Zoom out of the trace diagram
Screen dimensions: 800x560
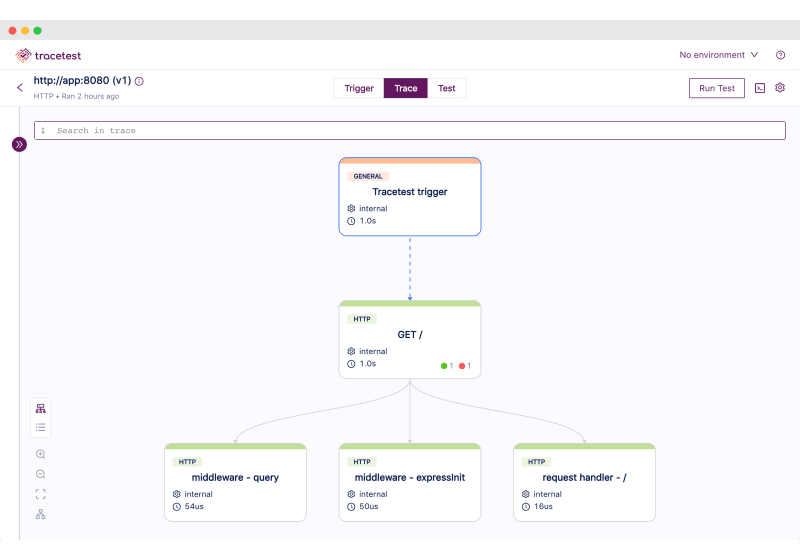click(x=41, y=474)
